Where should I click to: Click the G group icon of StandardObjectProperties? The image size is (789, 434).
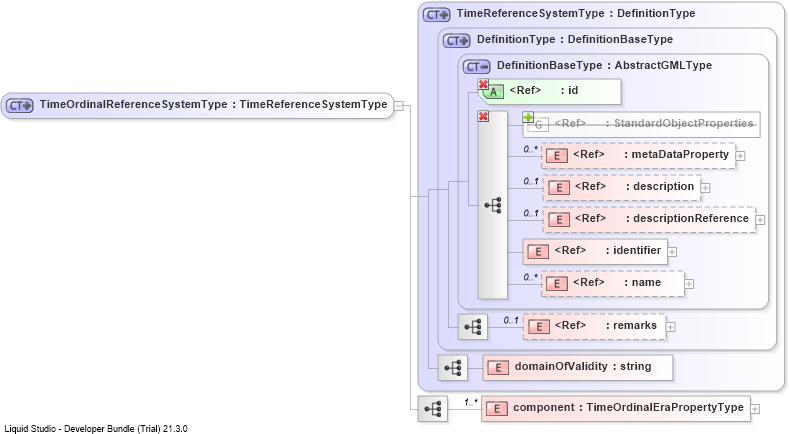tap(538, 125)
